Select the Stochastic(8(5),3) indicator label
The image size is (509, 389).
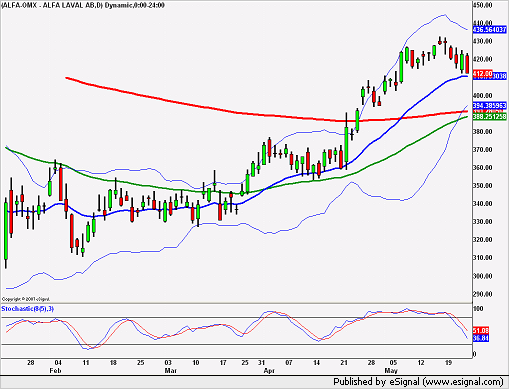tap(27, 309)
